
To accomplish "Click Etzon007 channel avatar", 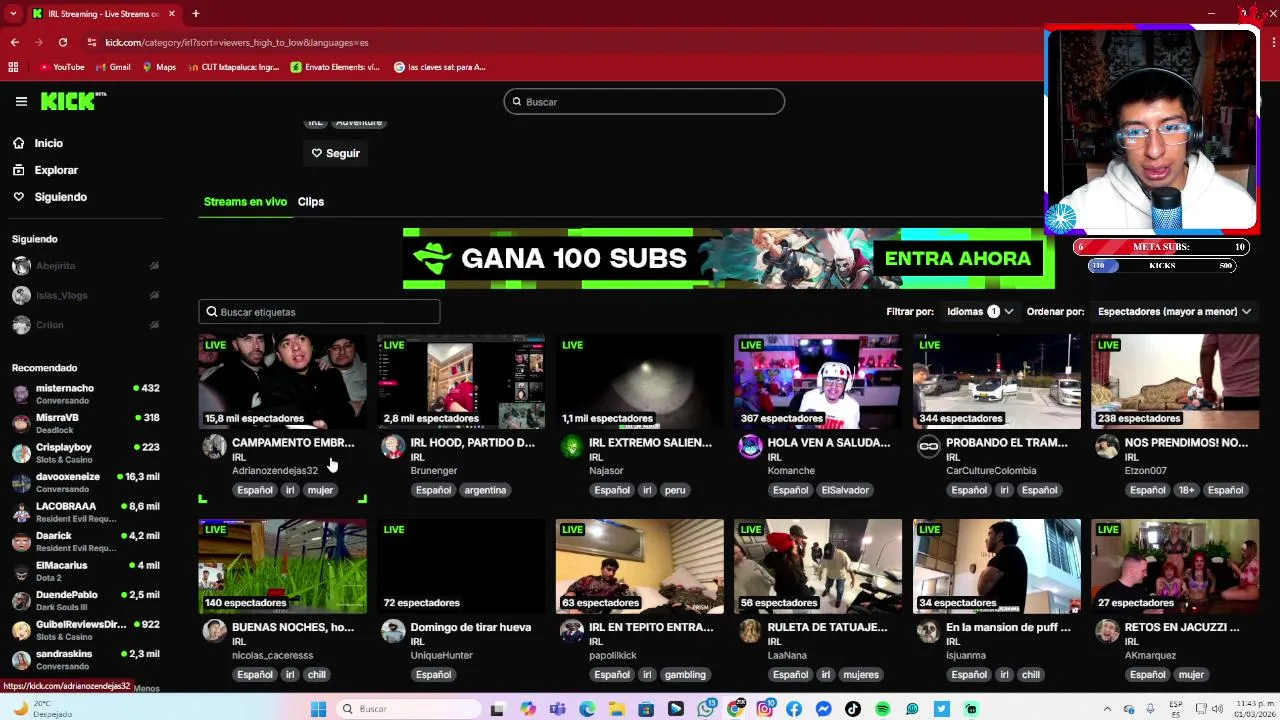I will coord(1107,447).
